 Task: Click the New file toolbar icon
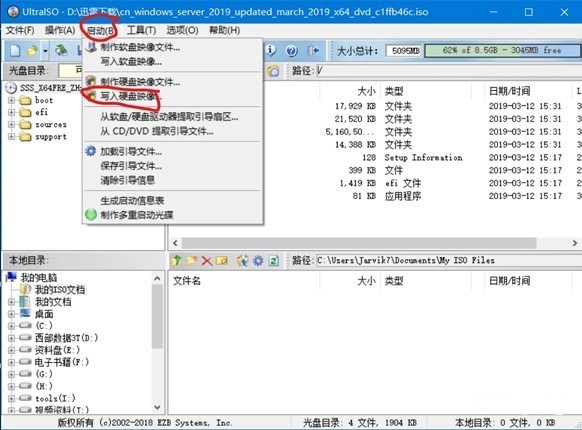tap(15, 51)
